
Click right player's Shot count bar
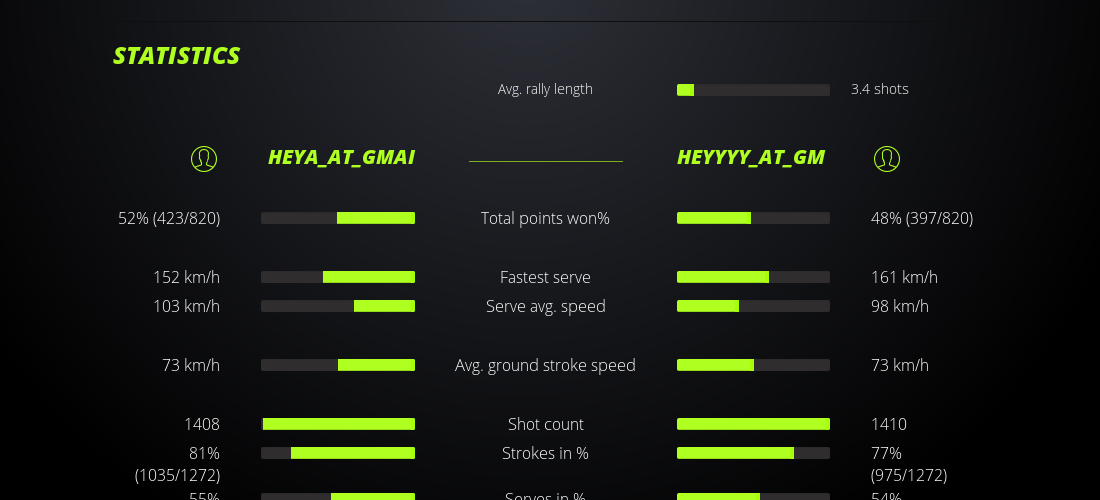point(753,424)
